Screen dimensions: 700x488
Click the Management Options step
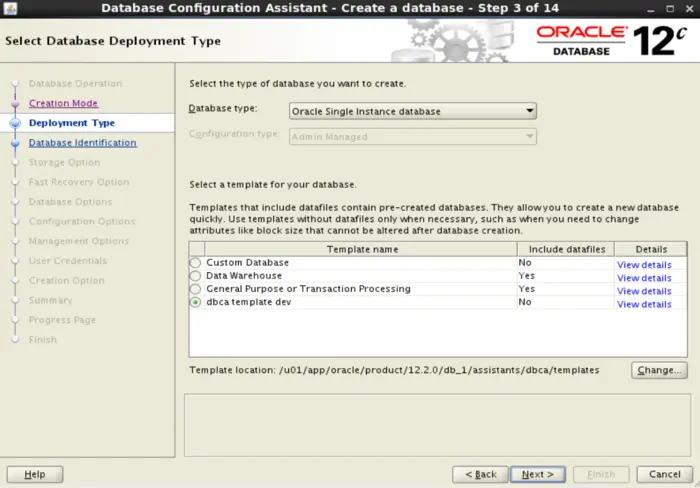(79, 241)
